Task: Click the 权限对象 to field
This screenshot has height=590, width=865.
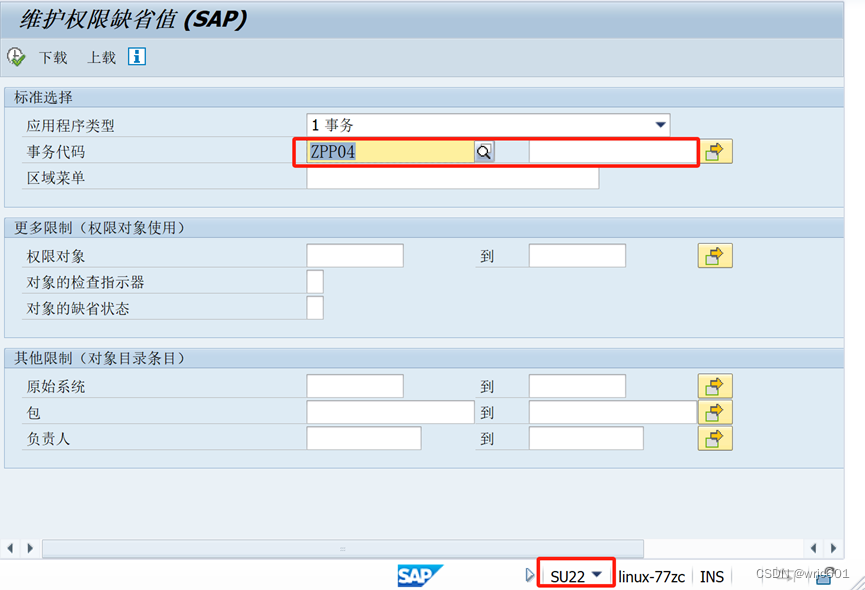Action: click(577, 256)
